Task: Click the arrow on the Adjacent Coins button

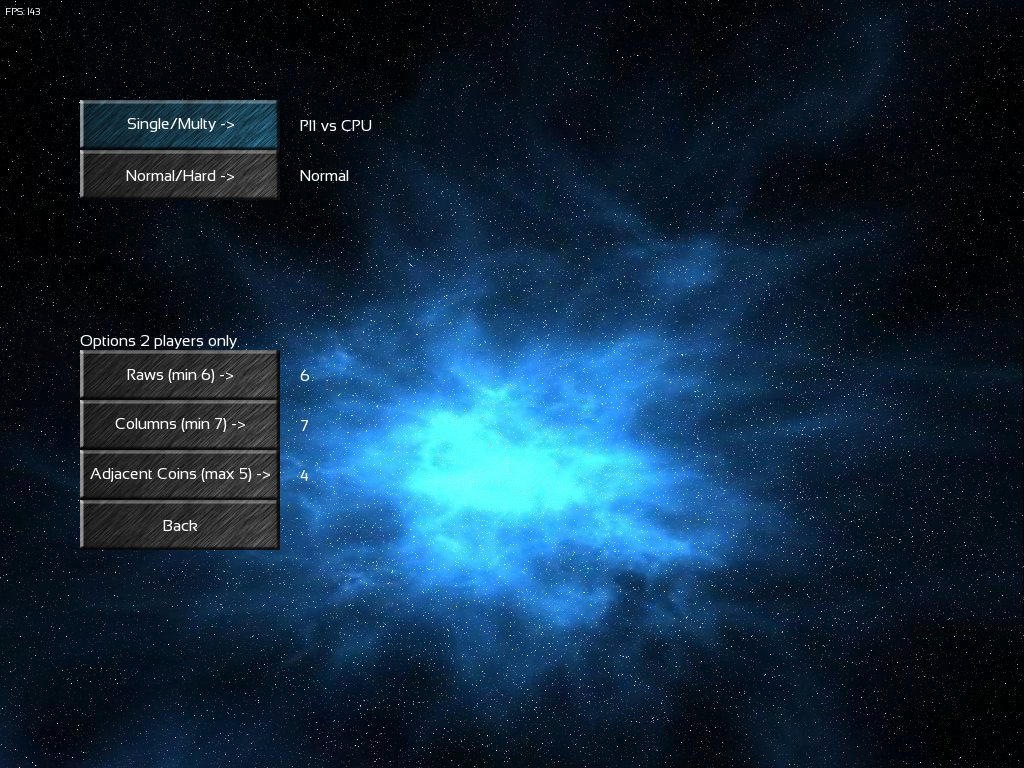Action: (264, 475)
